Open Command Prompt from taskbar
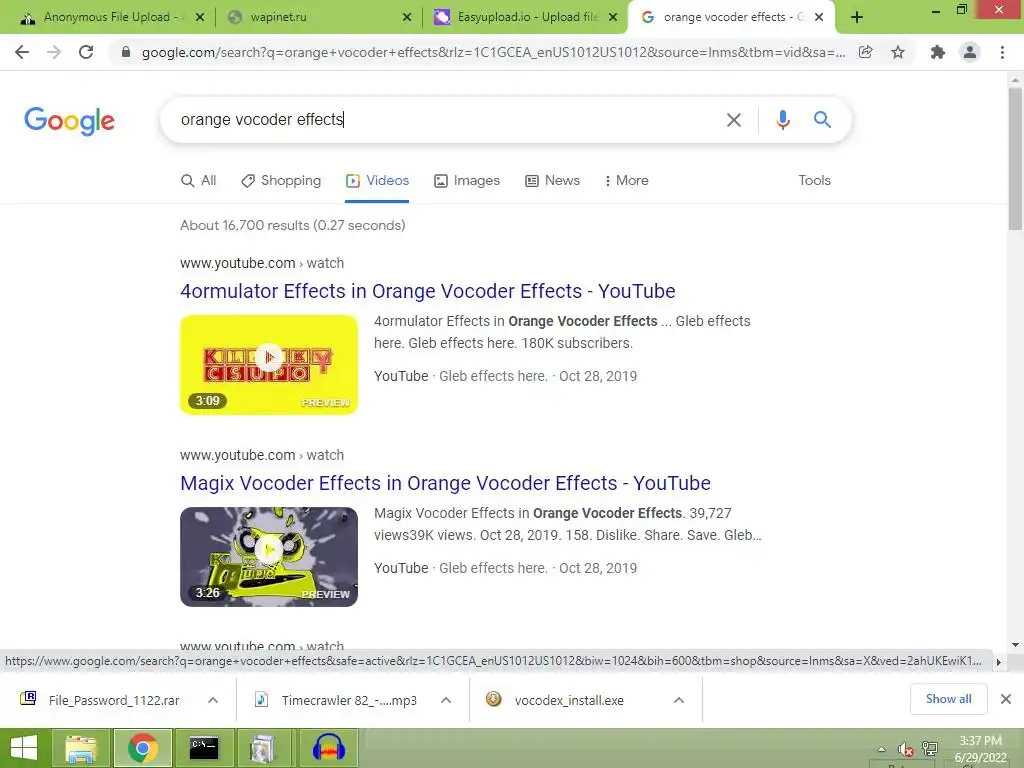 [204, 748]
